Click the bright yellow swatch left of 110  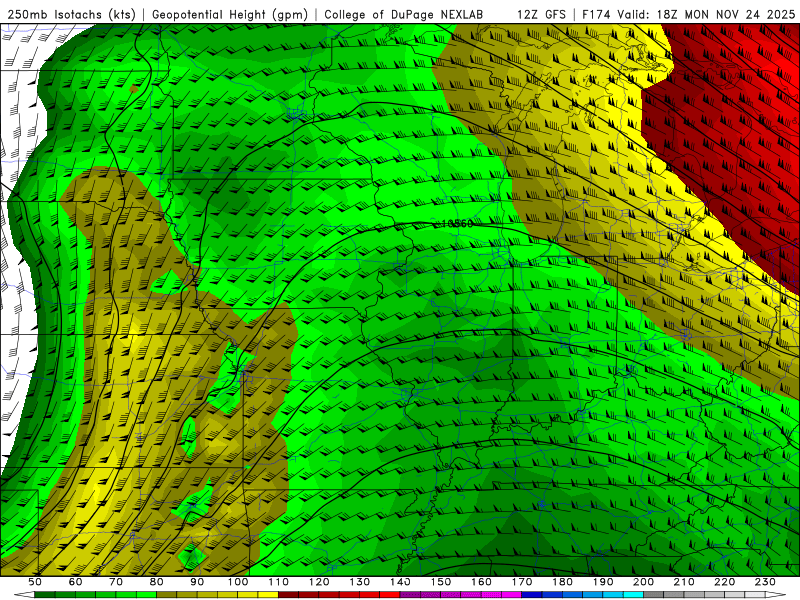[268, 594]
